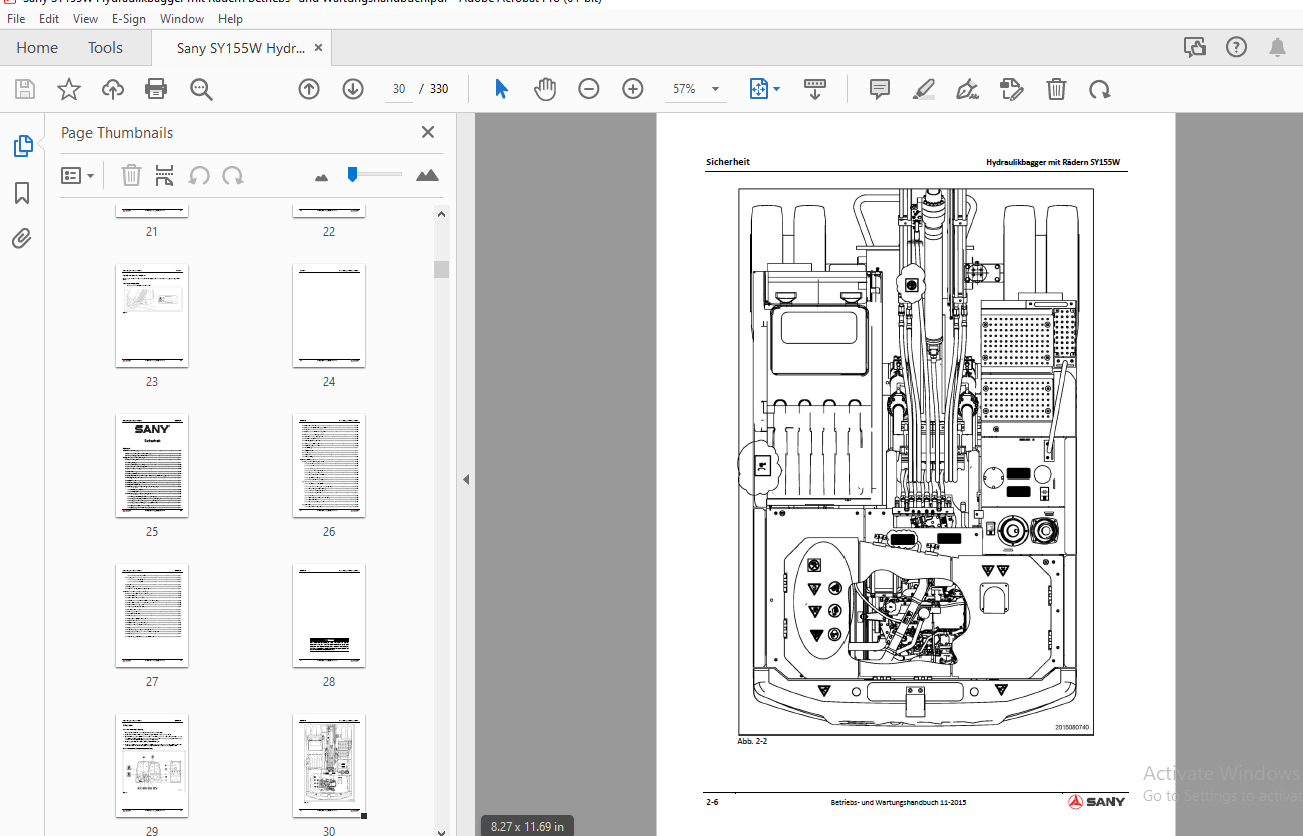Open Help question mark icon
This screenshot has height=836, width=1303.
[x=1236, y=47]
